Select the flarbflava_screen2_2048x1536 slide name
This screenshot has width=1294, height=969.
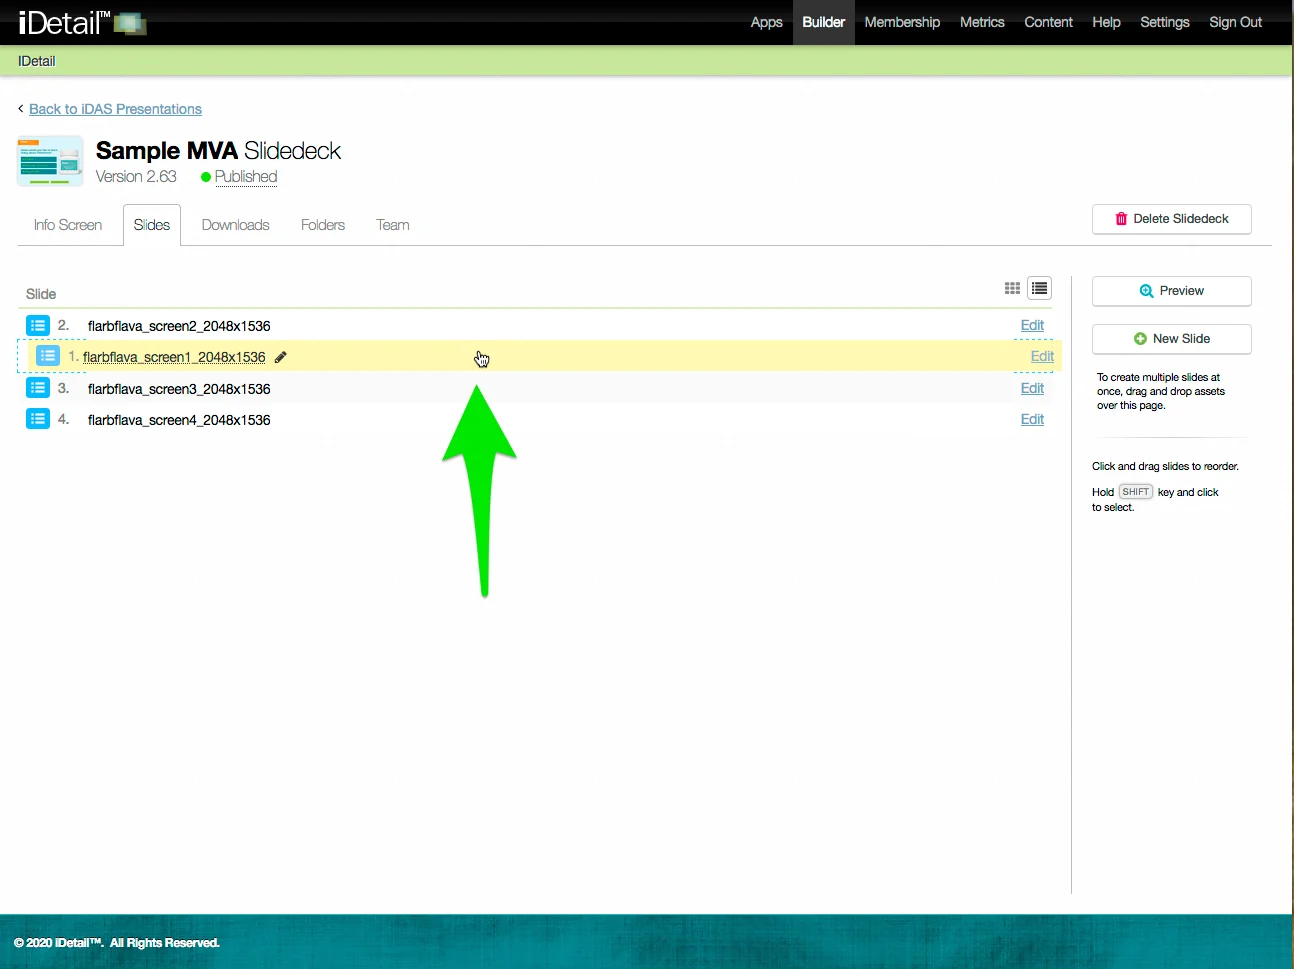(179, 326)
